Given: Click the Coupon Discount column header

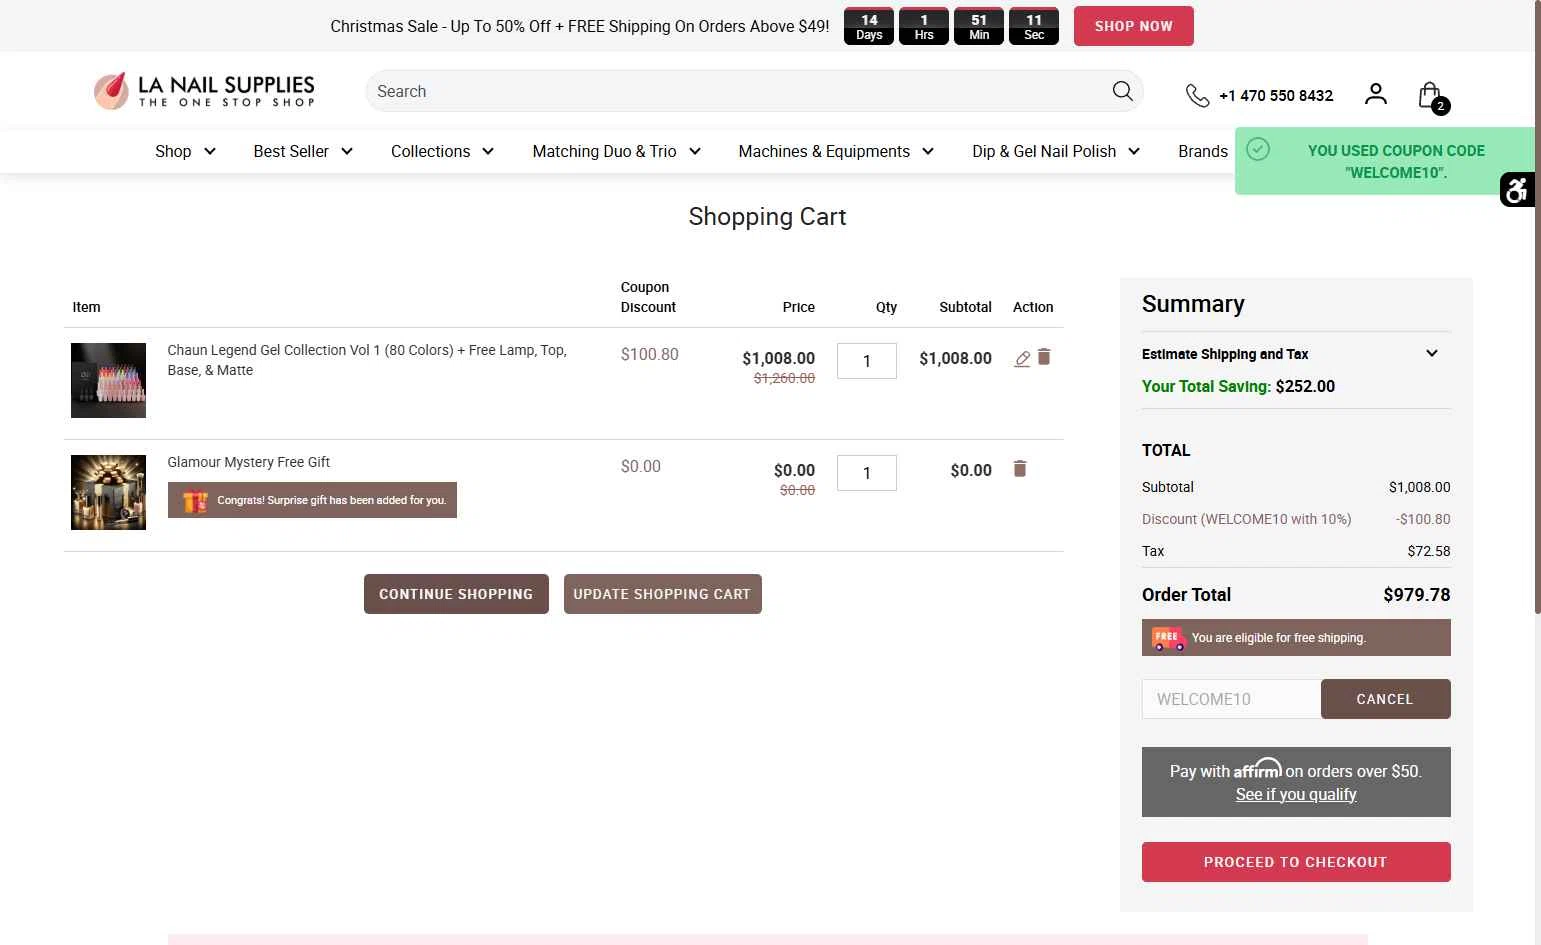Looking at the screenshot, I should click(x=648, y=297).
